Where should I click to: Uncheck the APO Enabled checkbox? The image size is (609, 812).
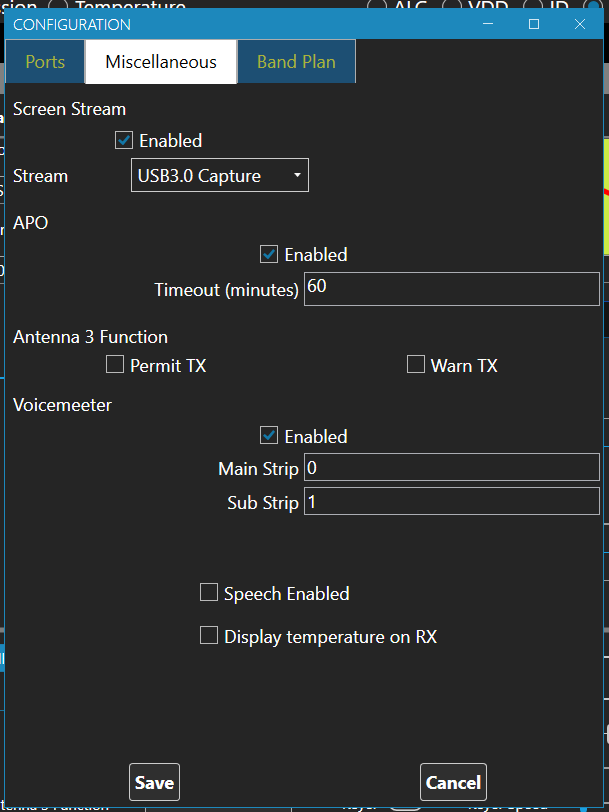(269, 254)
